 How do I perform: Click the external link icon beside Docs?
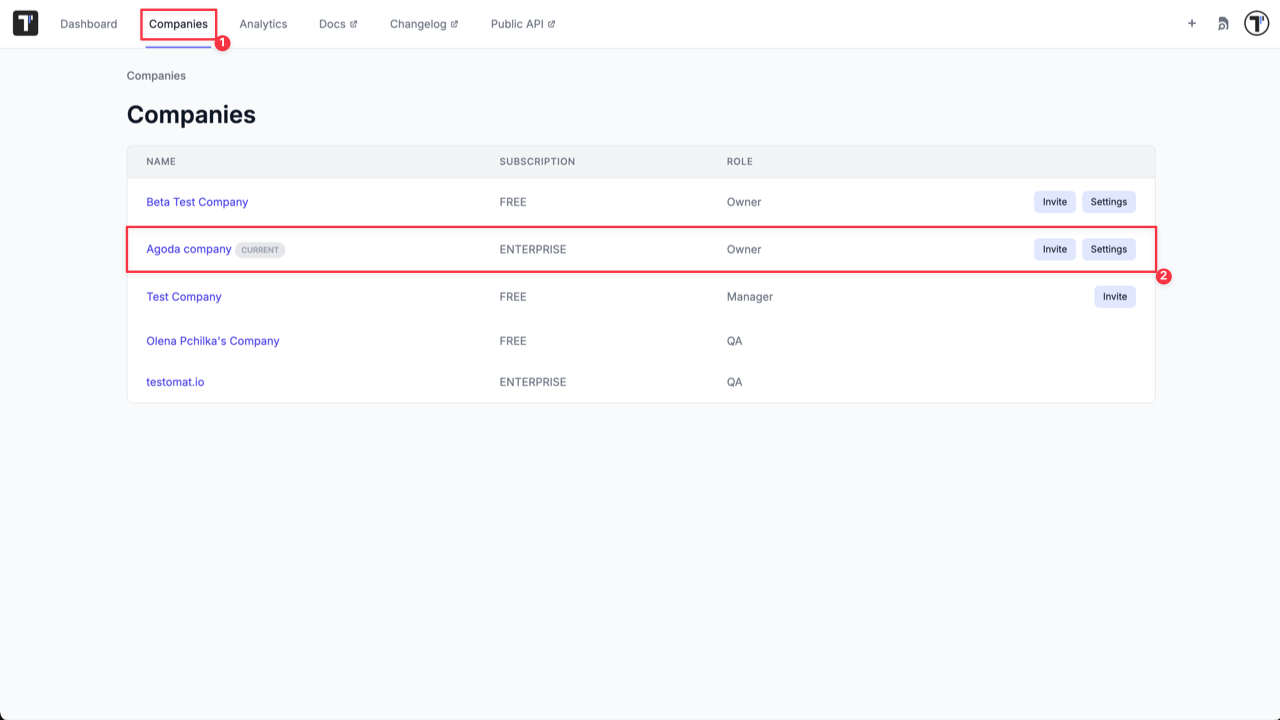tap(355, 22)
